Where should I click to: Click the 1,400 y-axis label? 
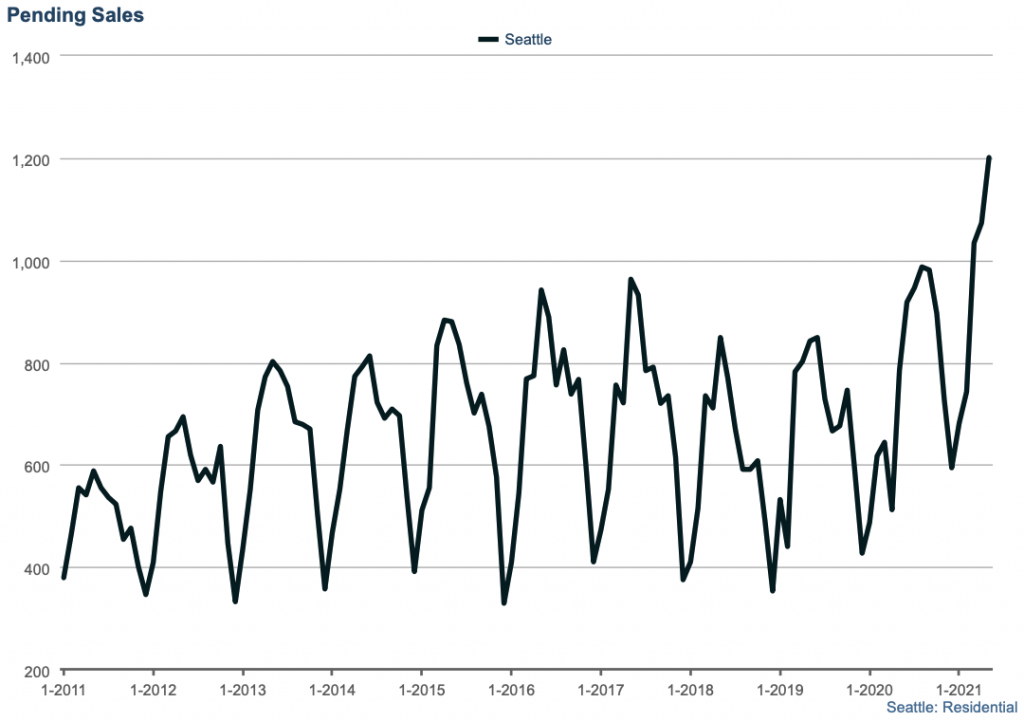tap(31, 56)
